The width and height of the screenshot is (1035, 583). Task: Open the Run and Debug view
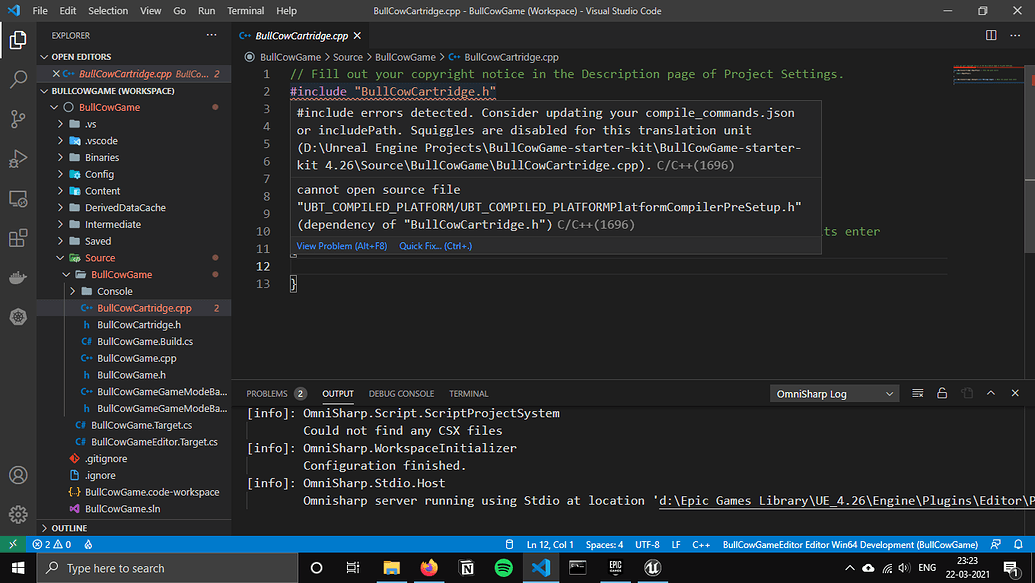coord(17,158)
